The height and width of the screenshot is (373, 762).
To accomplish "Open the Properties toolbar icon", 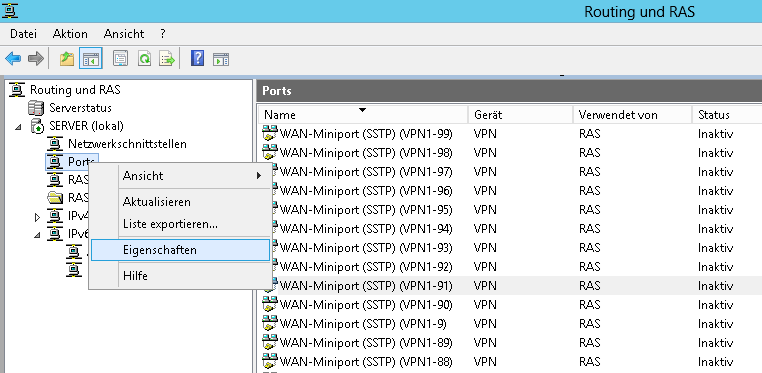I will pos(121,59).
